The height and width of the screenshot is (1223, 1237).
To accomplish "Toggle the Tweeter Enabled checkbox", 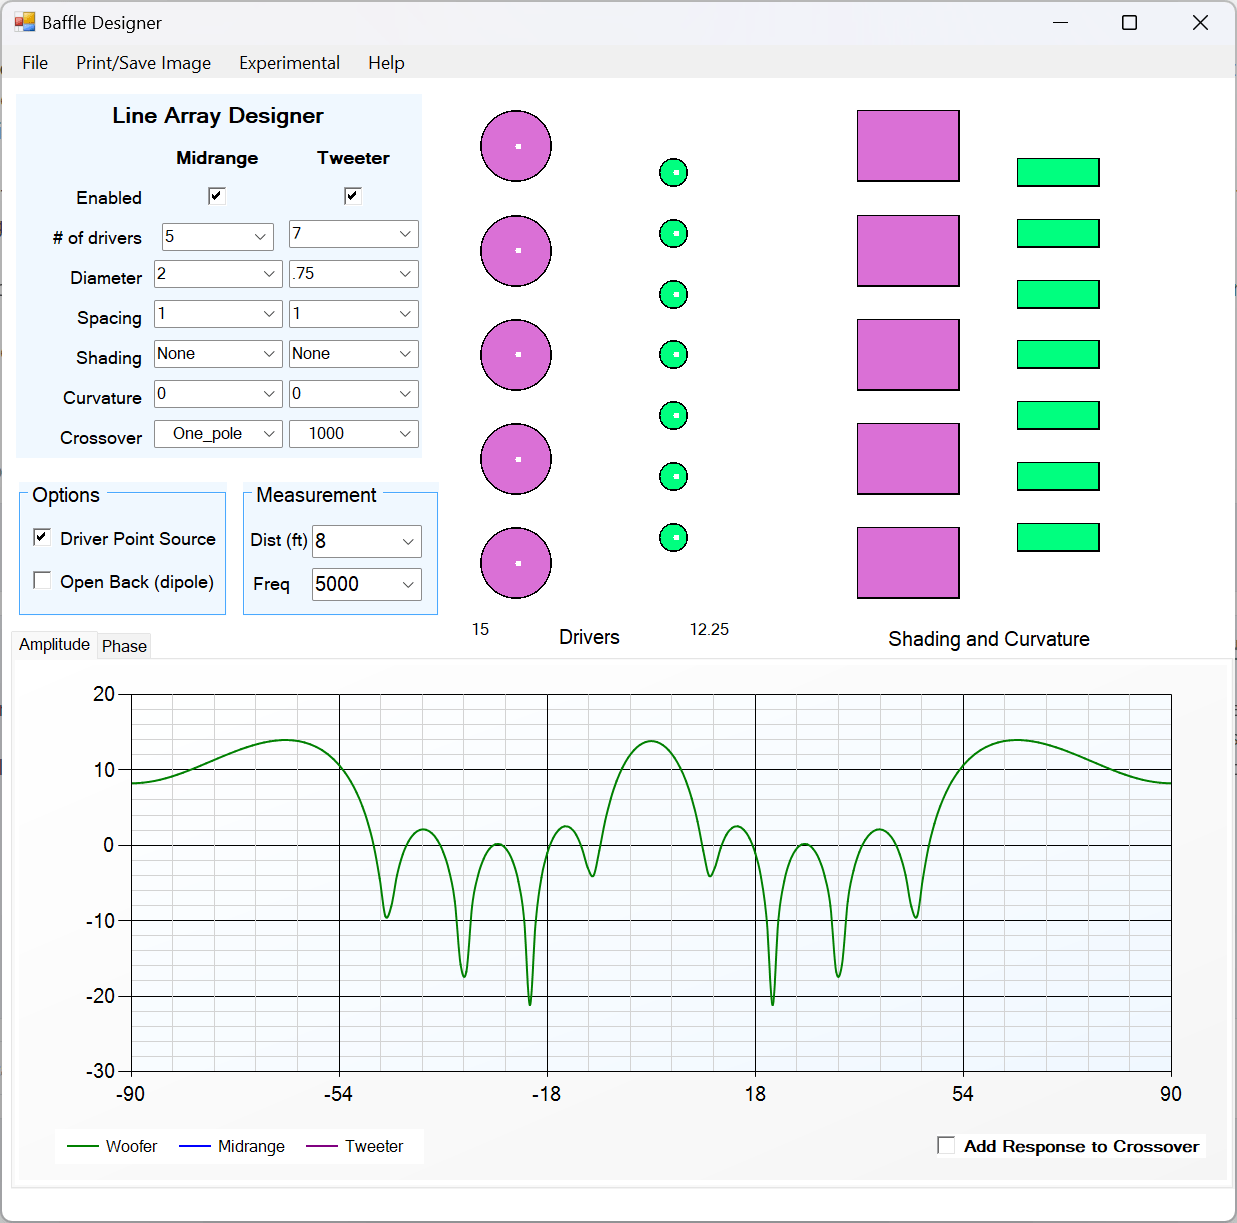I will [x=352, y=196].
